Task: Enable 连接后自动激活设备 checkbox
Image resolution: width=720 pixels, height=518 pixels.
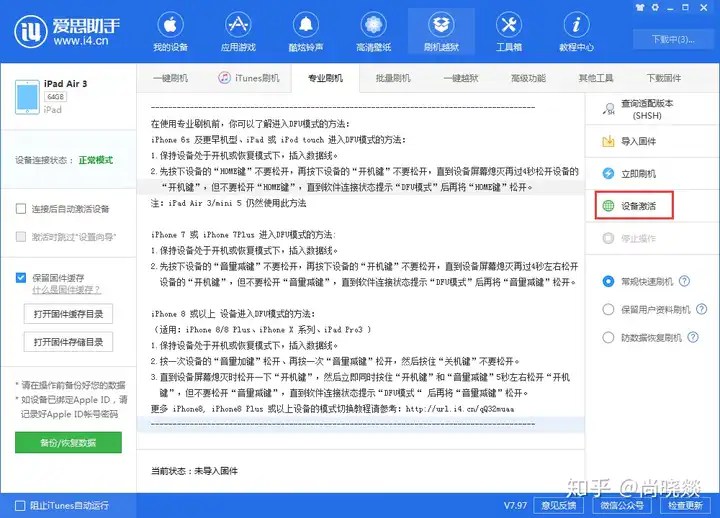Action: coord(21,209)
